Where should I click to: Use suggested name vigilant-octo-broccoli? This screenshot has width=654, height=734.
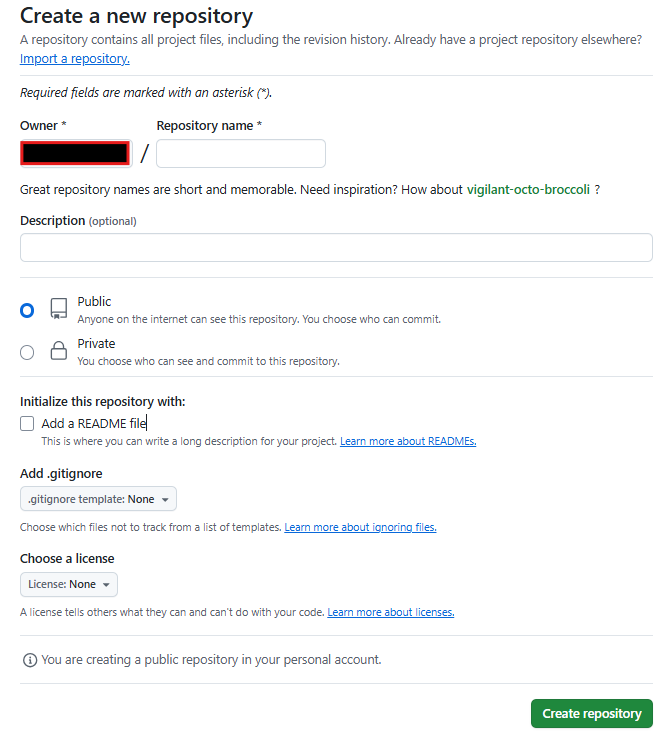coord(528,190)
